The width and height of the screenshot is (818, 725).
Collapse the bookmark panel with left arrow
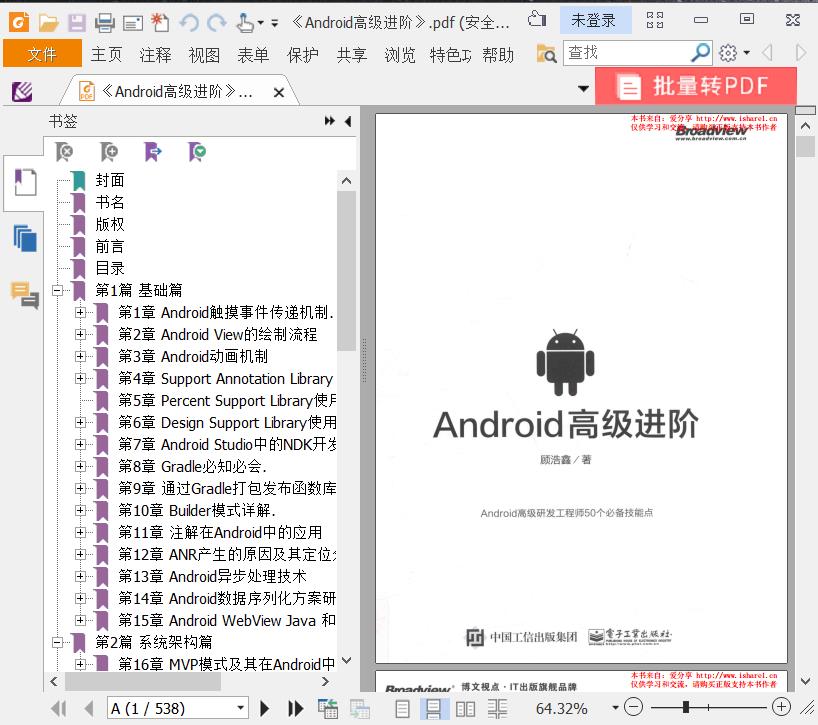click(x=348, y=122)
